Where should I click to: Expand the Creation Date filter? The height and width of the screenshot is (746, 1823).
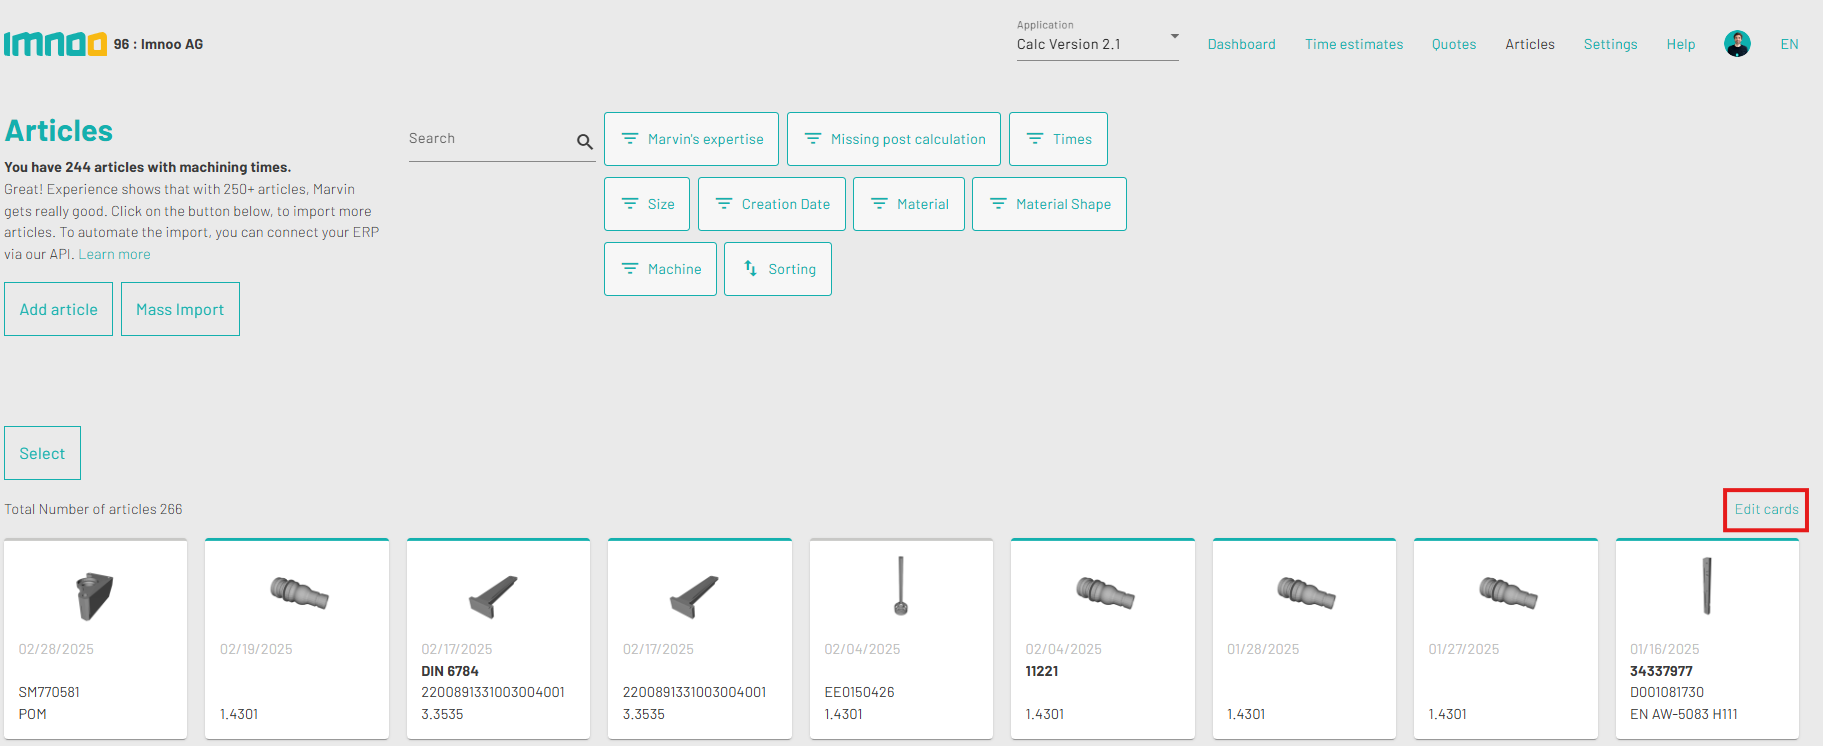coord(771,204)
